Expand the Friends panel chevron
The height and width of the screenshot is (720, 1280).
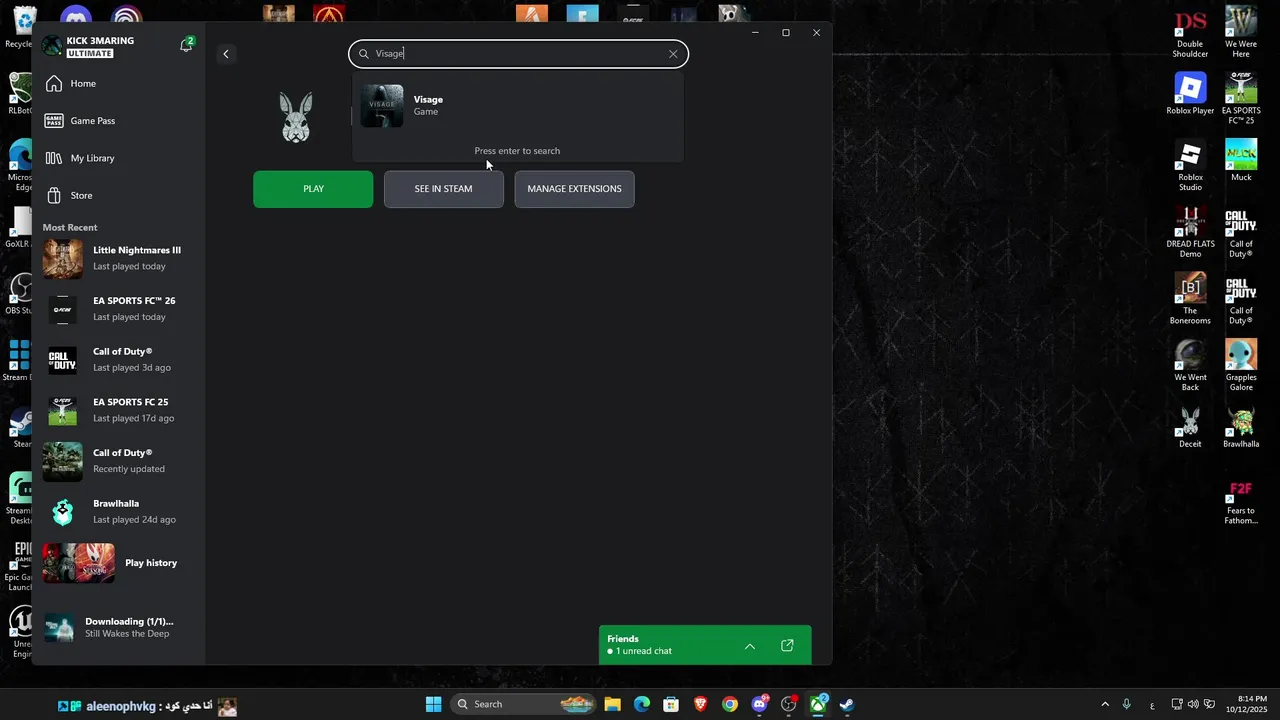(x=750, y=646)
